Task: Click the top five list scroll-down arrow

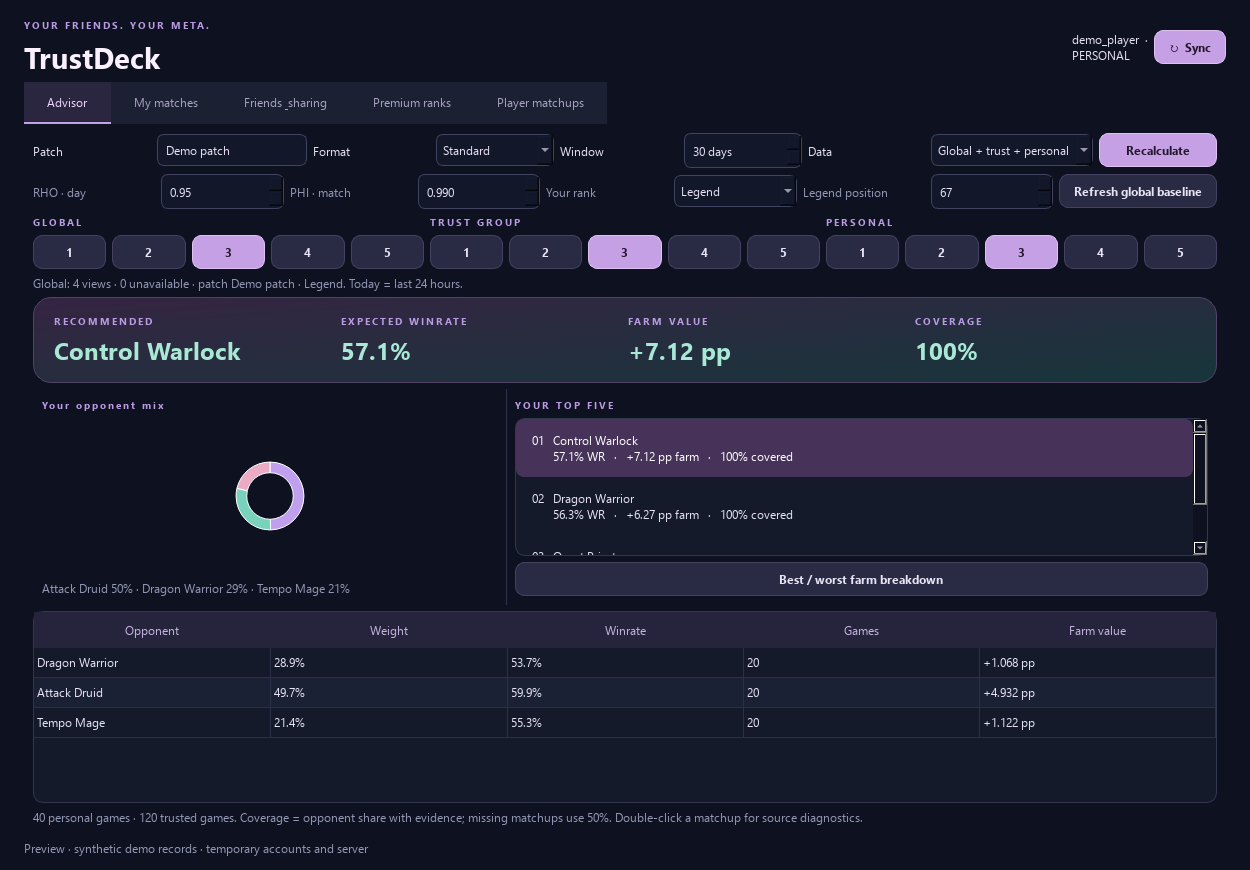Action: tap(1200, 547)
